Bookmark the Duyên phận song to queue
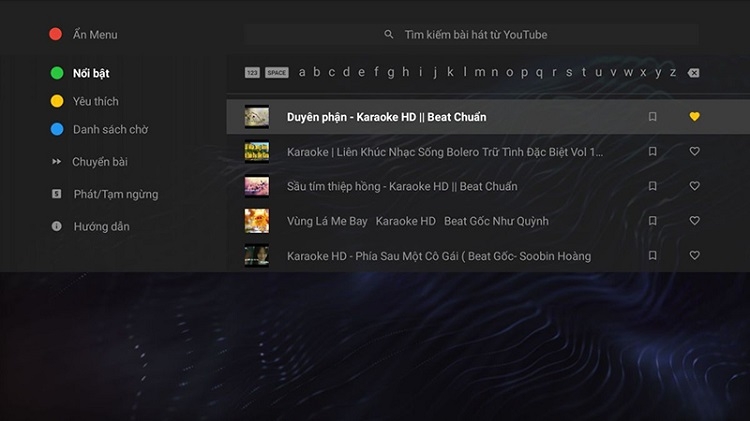750x421 pixels. (652, 116)
